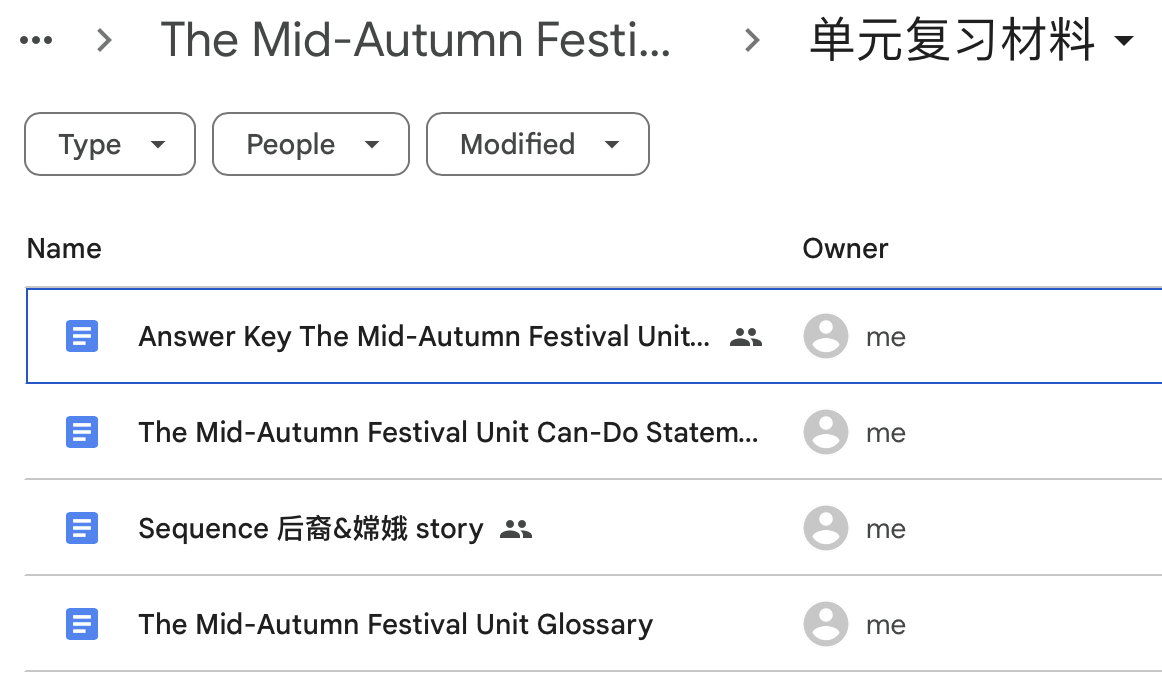Sort files by the Name column header
Image resolution: width=1162 pixels, height=684 pixels.
tap(64, 248)
